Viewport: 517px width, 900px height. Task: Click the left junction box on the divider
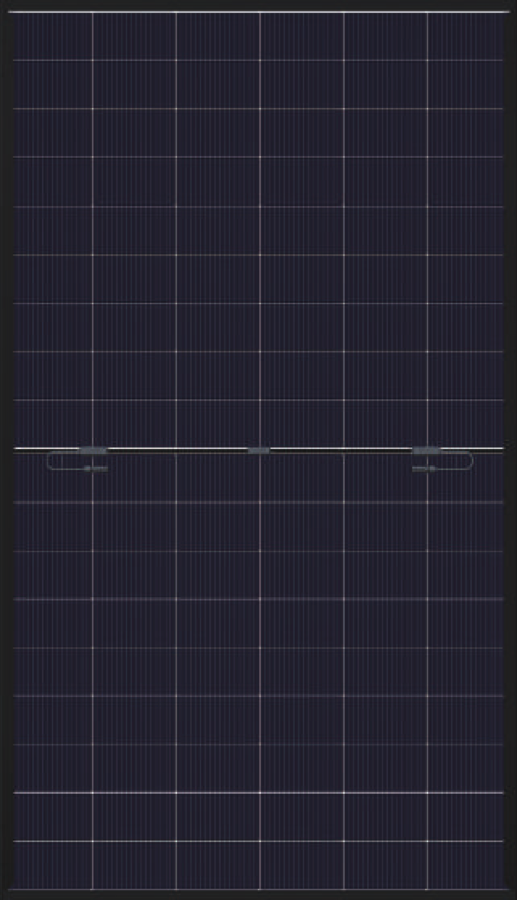coord(93,451)
